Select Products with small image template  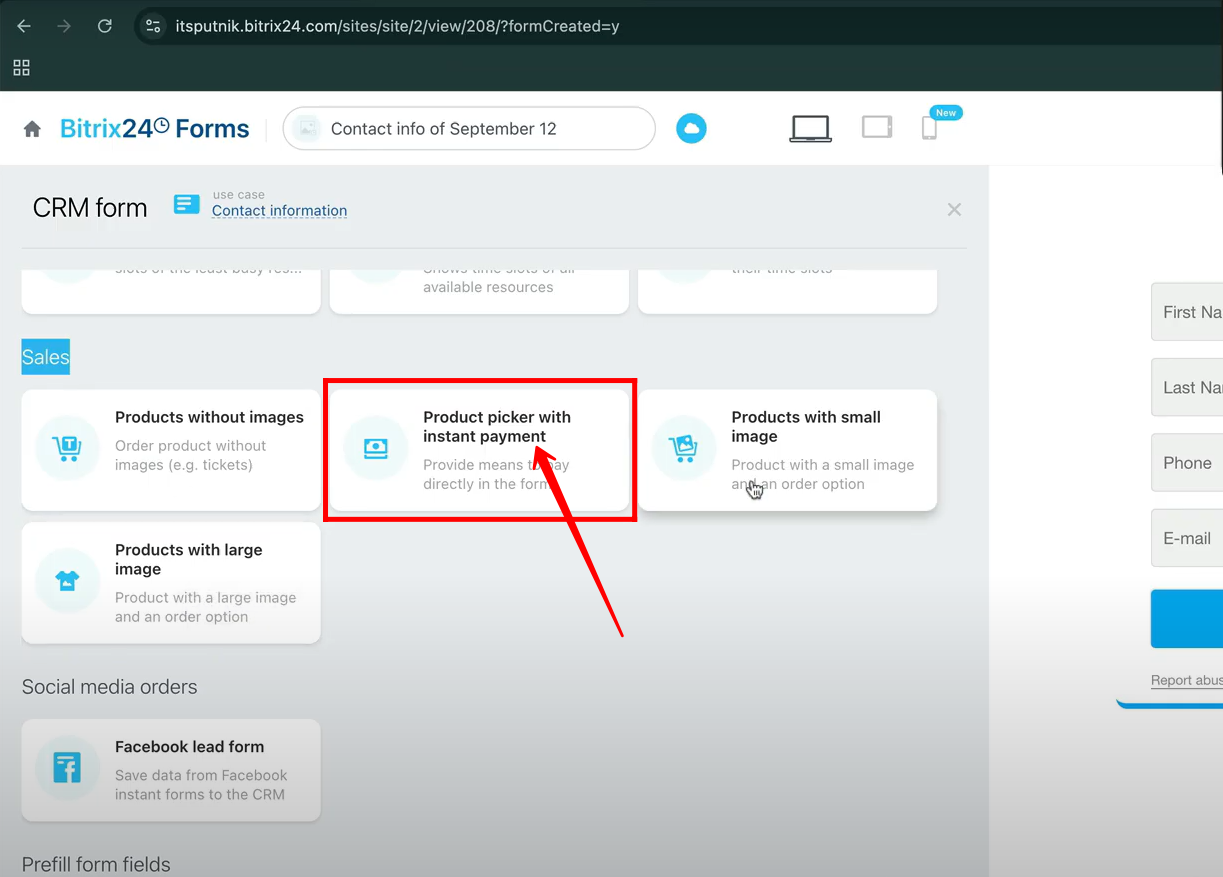click(x=787, y=450)
